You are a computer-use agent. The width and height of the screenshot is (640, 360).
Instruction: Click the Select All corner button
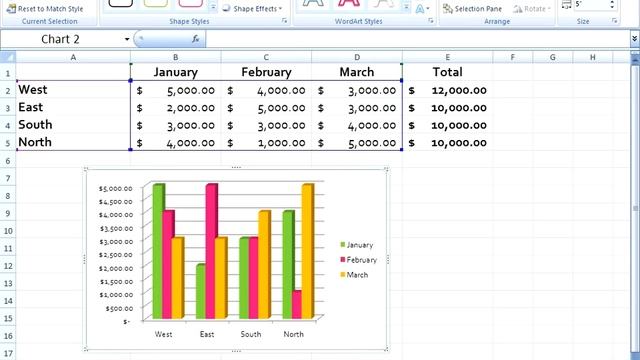point(8,57)
